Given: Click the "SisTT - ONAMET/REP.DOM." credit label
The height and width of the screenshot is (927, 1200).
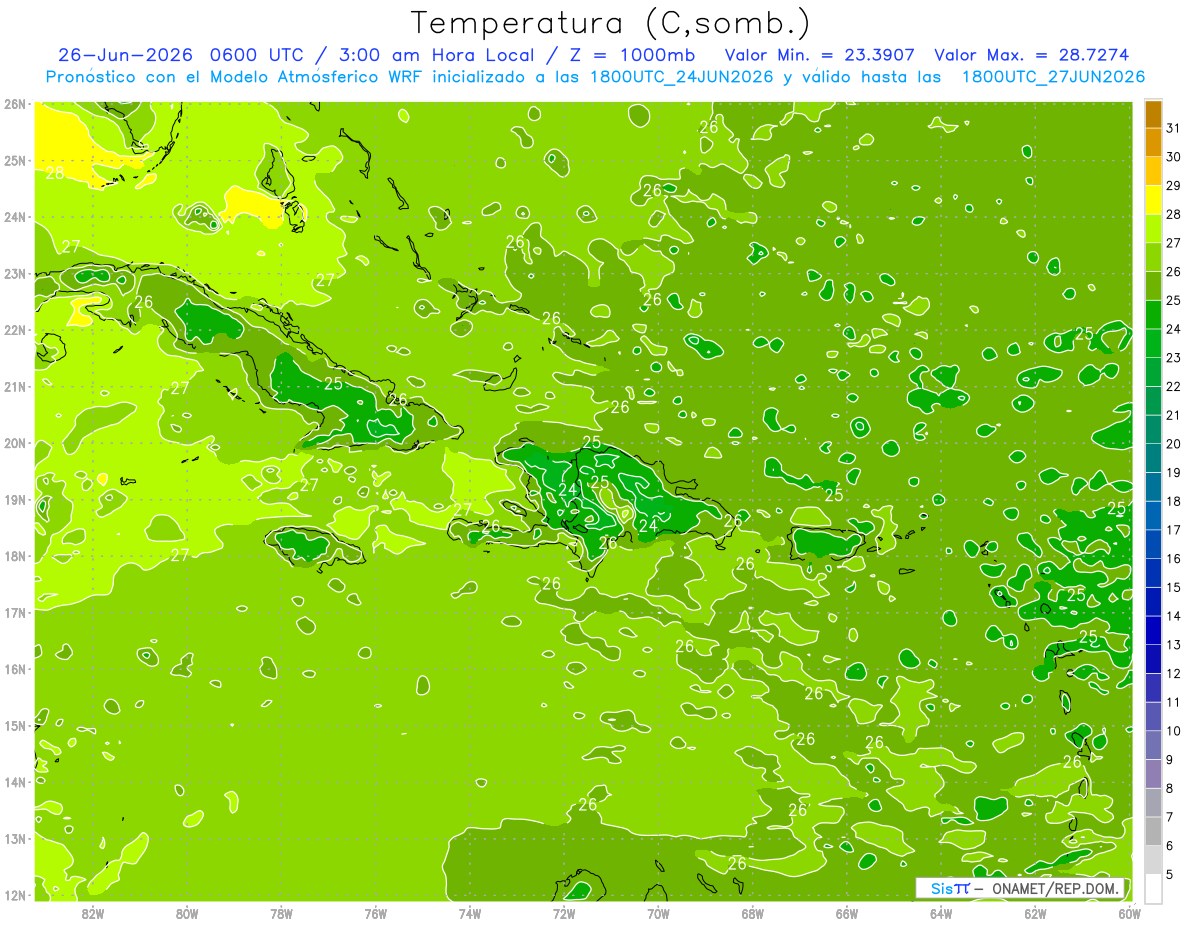Looking at the screenshot, I should [x=1021, y=888].
